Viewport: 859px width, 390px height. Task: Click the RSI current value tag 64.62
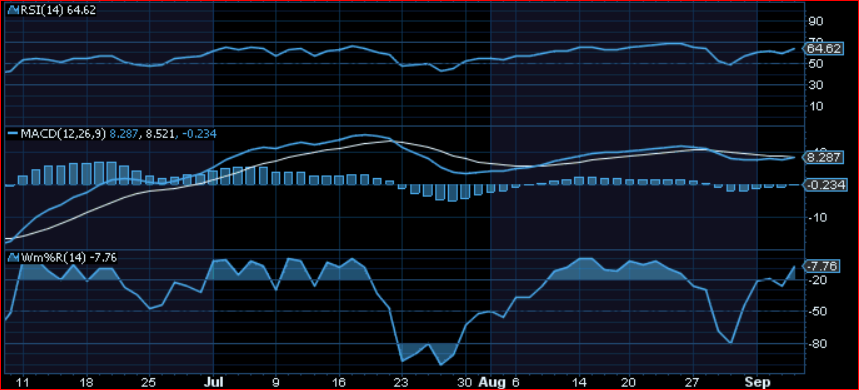click(x=823, y=49)
